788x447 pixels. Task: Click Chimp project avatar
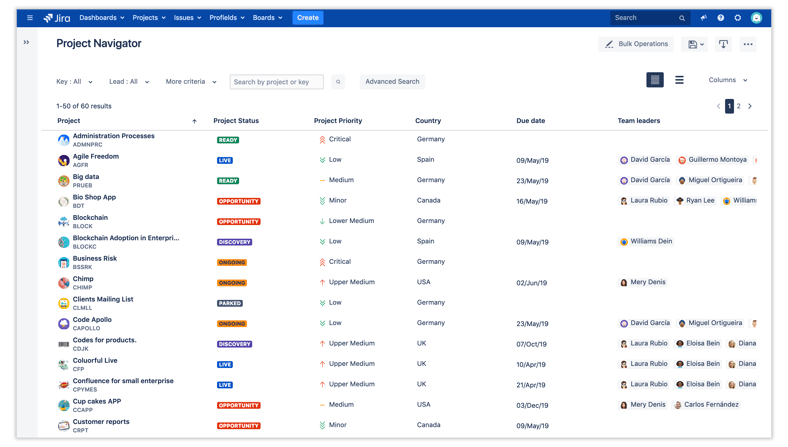(63, 283)
